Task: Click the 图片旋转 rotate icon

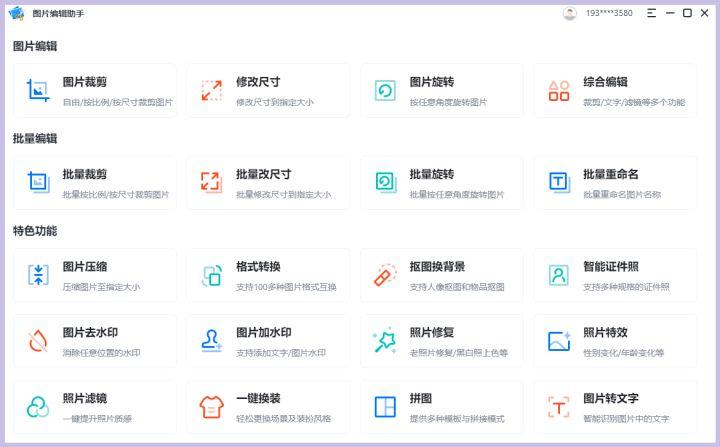Action: click(385, 90)
